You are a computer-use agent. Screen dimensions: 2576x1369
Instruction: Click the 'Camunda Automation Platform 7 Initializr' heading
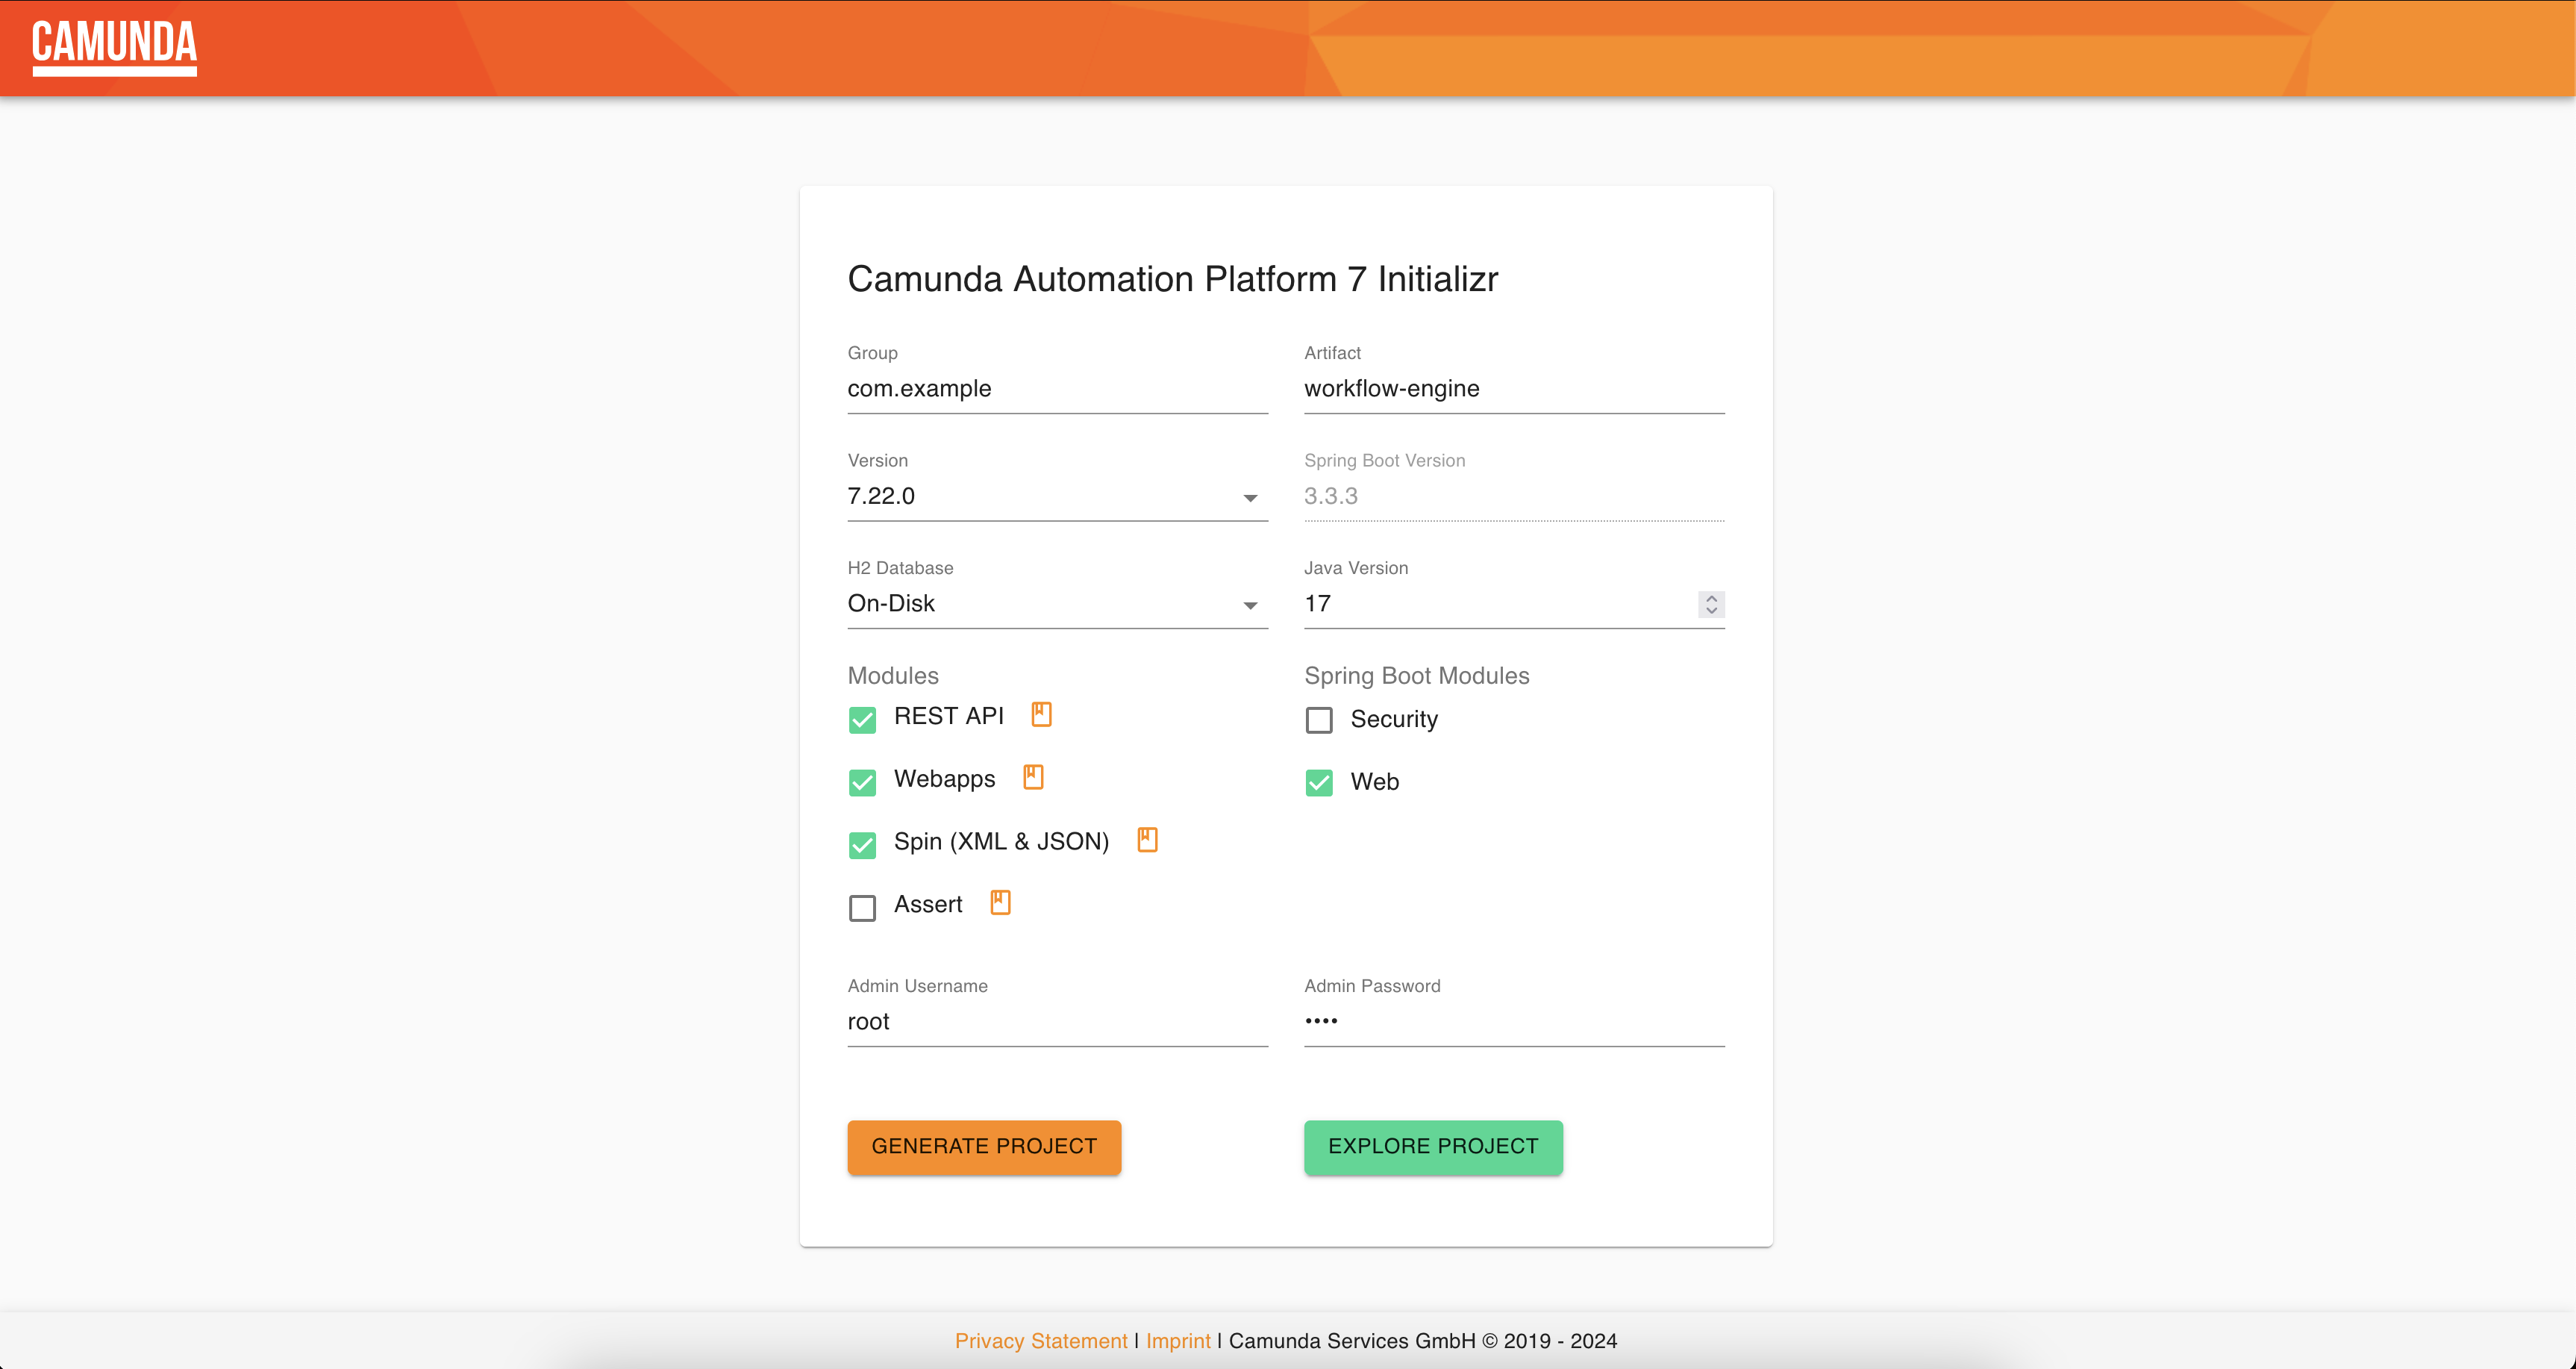1173,279
